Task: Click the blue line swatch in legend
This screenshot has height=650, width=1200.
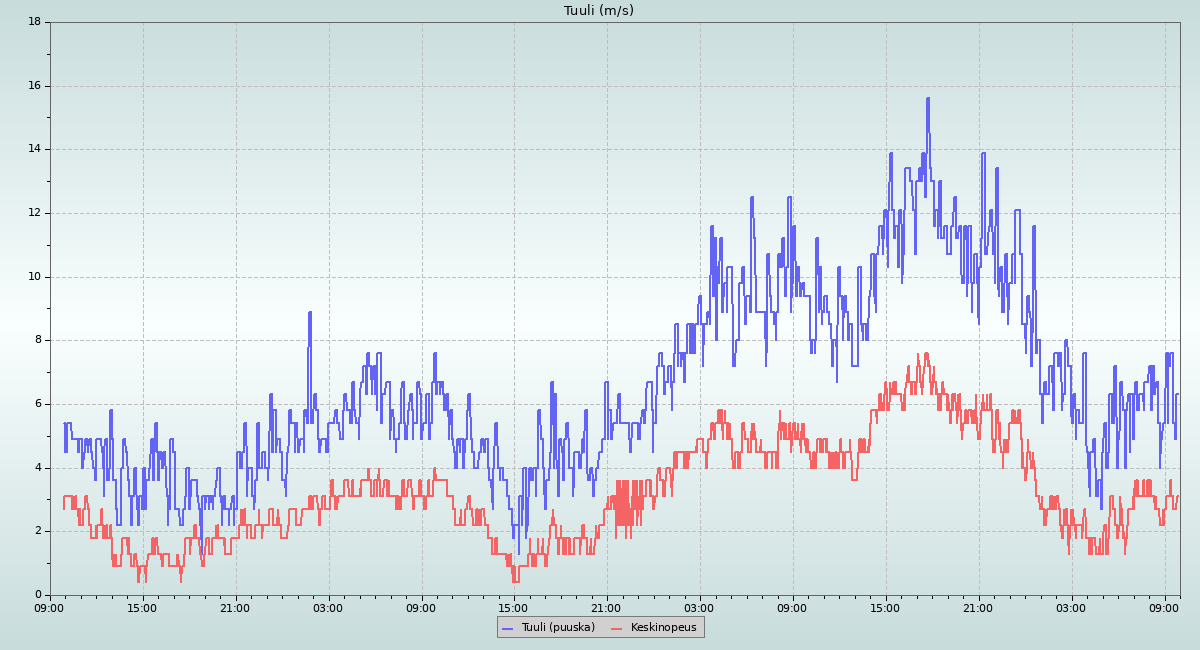Action: [507, 628]
